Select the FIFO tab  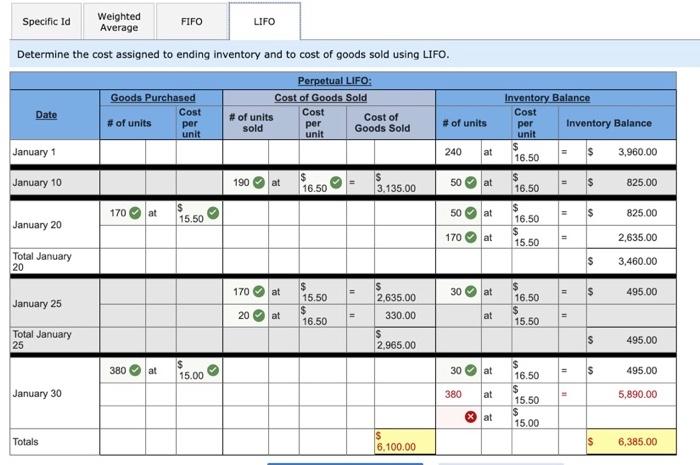[x=192, y=21]
